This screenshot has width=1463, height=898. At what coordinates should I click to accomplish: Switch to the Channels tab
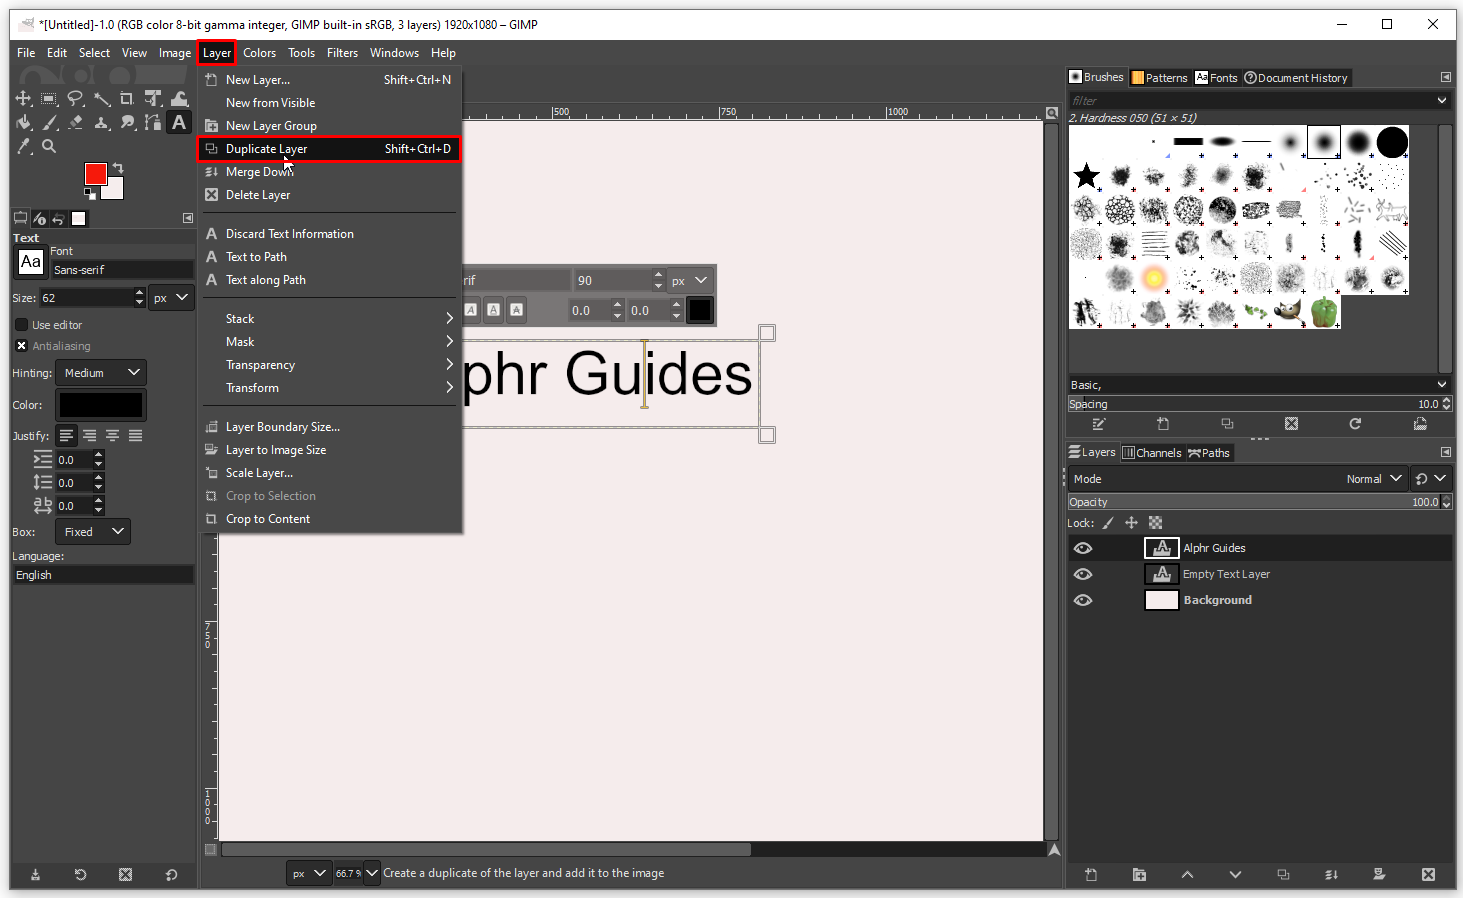click(1152, 453)
